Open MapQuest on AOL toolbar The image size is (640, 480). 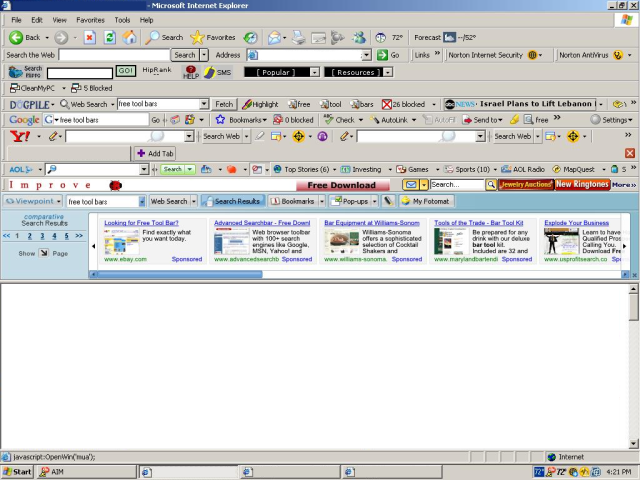point(573,169)
